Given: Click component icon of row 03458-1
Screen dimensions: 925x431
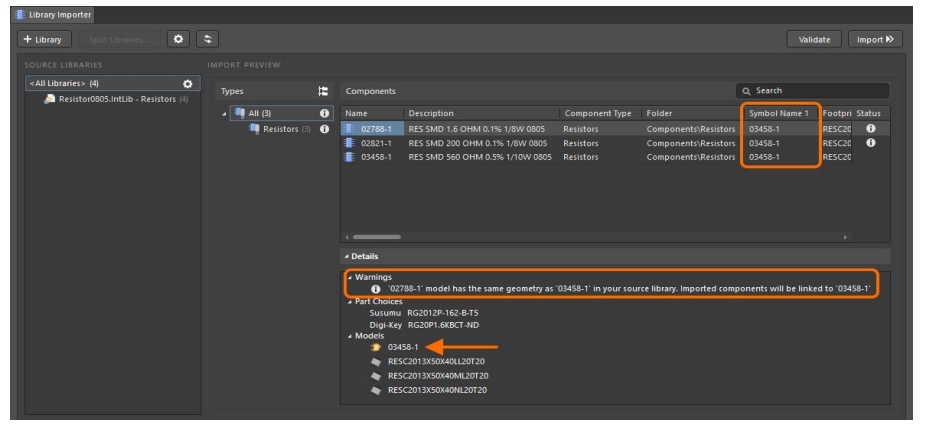Looking at the screenshot, I should (350, 157).
